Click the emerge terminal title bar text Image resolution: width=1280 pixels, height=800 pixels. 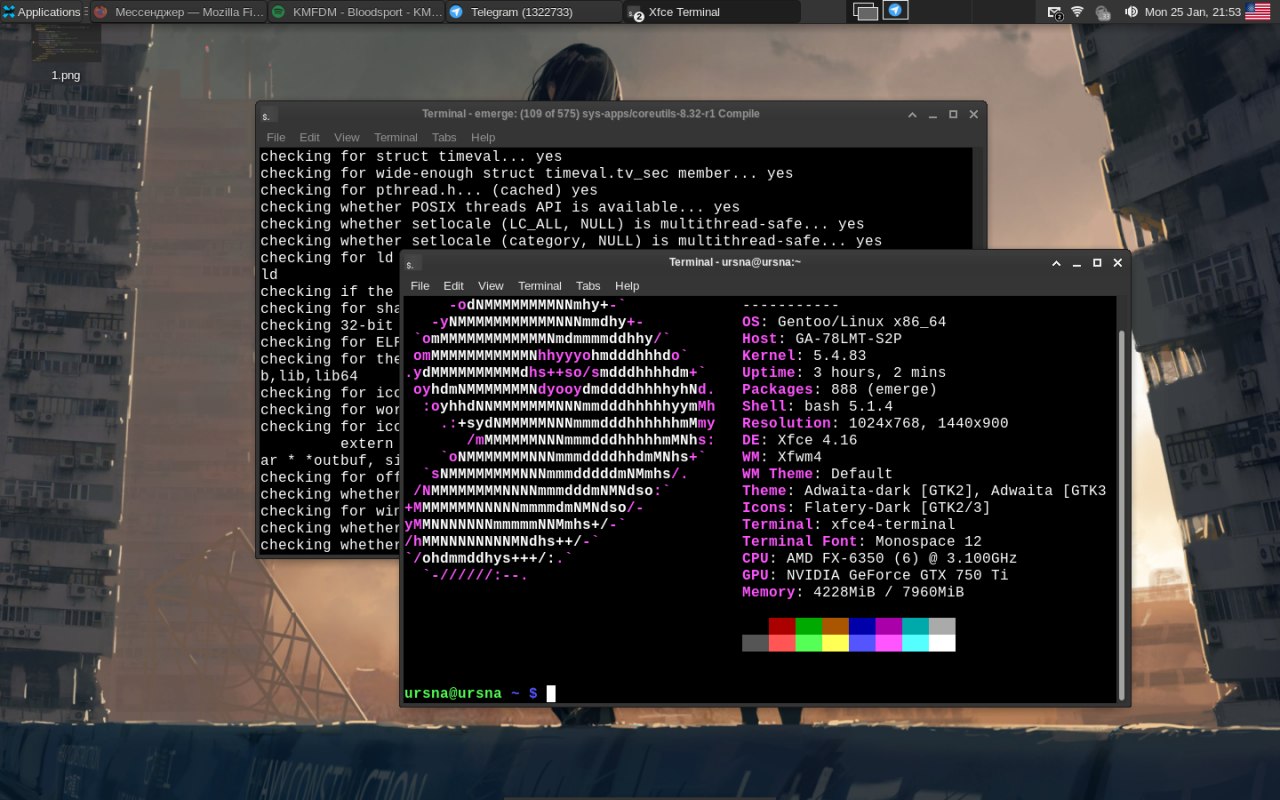point(591,114)
